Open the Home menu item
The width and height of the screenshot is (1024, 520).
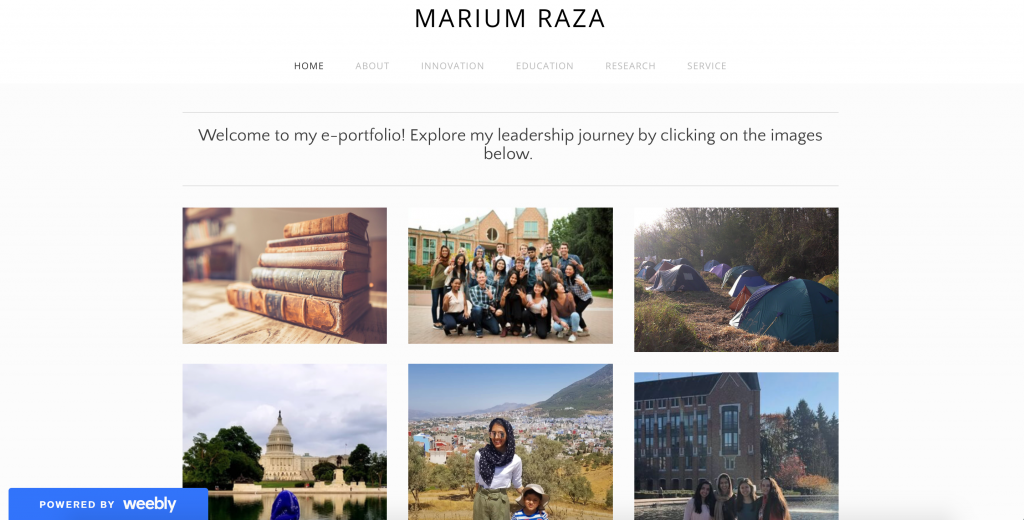point(308,66)
